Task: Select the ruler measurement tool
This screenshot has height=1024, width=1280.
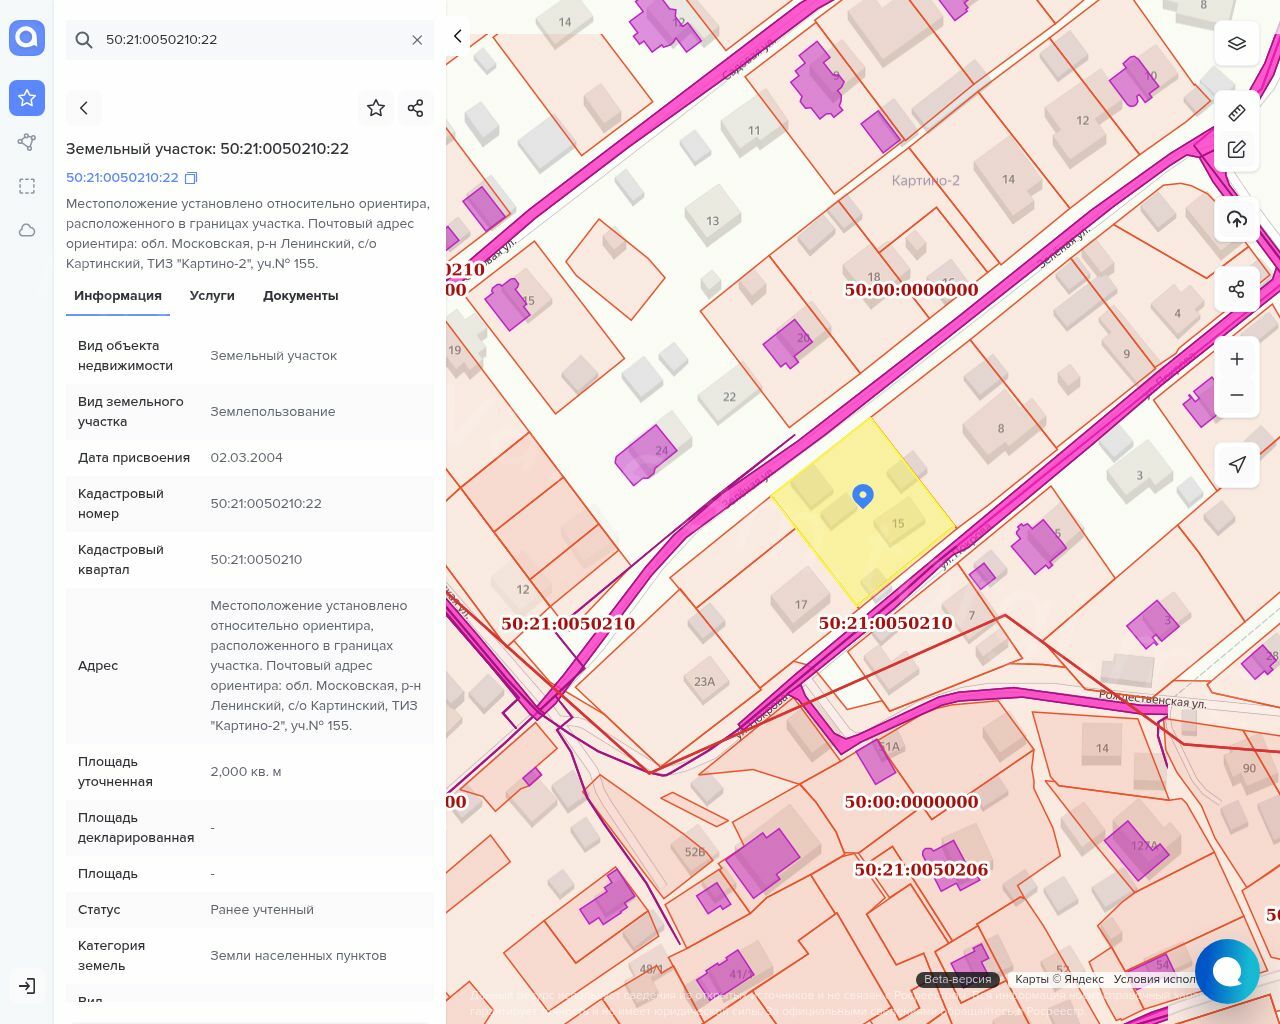Action: point(1237,113)
